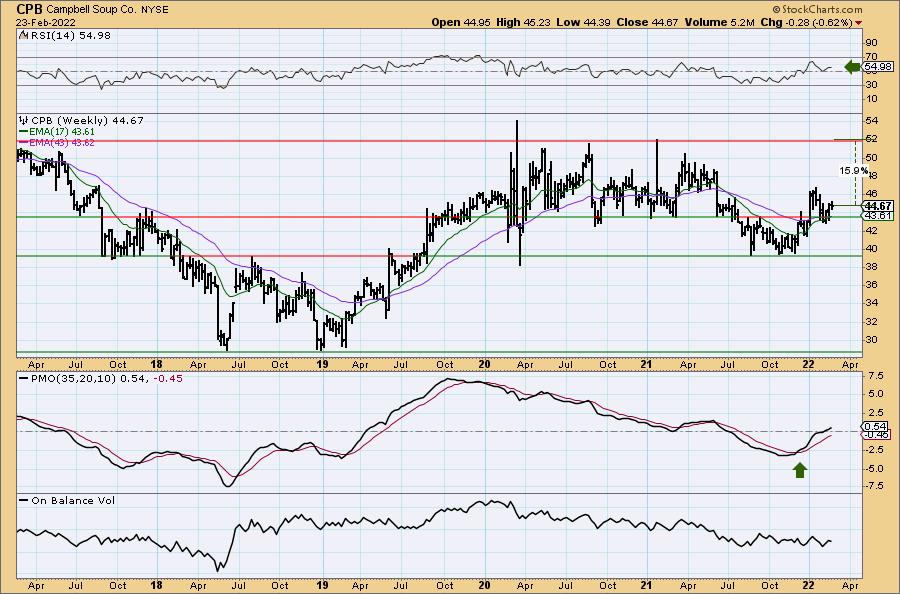Click the -5.0 level on PMO axis
This screenshot has width=900, height=594.
point(875,469)
